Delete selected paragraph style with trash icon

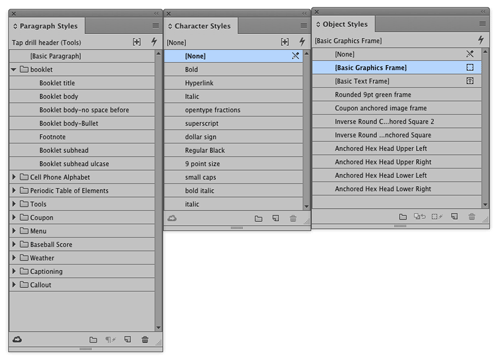[x=145, y=340]
